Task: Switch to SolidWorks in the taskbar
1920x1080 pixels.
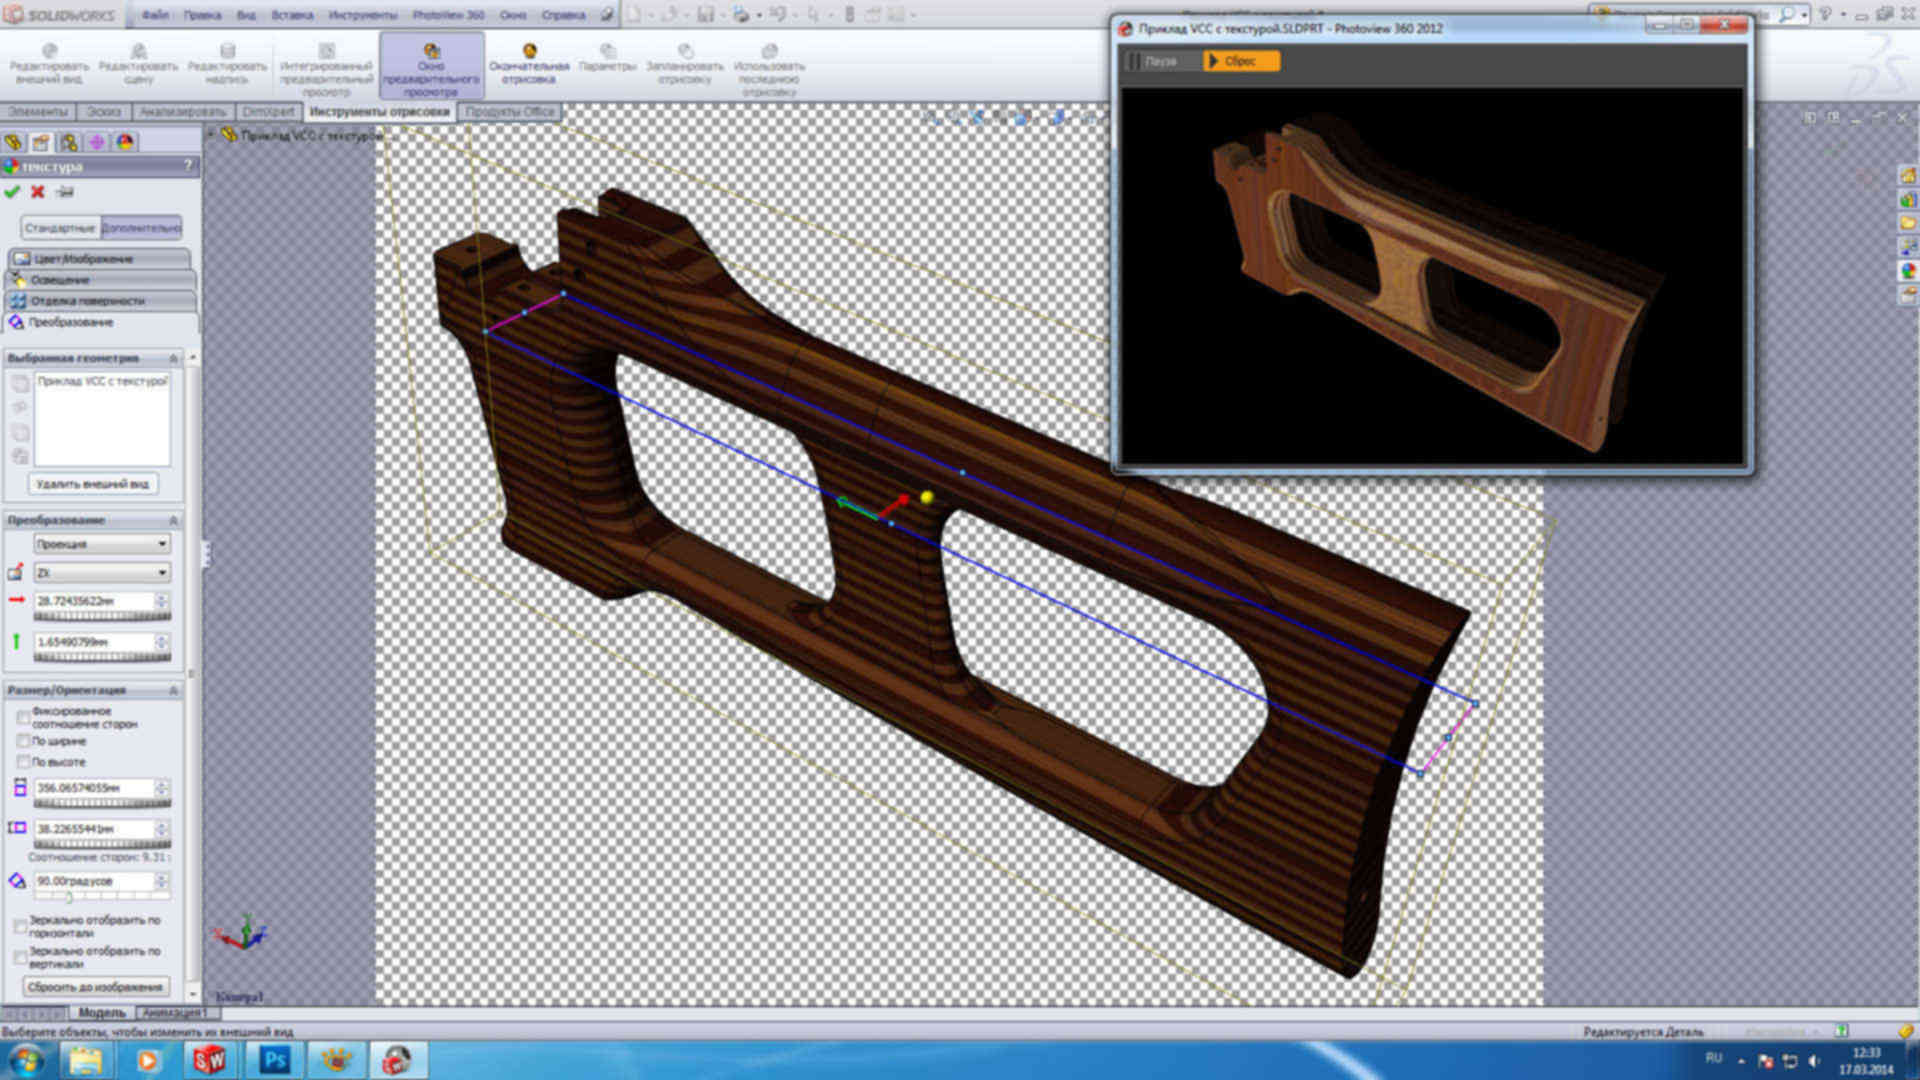Action: click(209, 1060)
